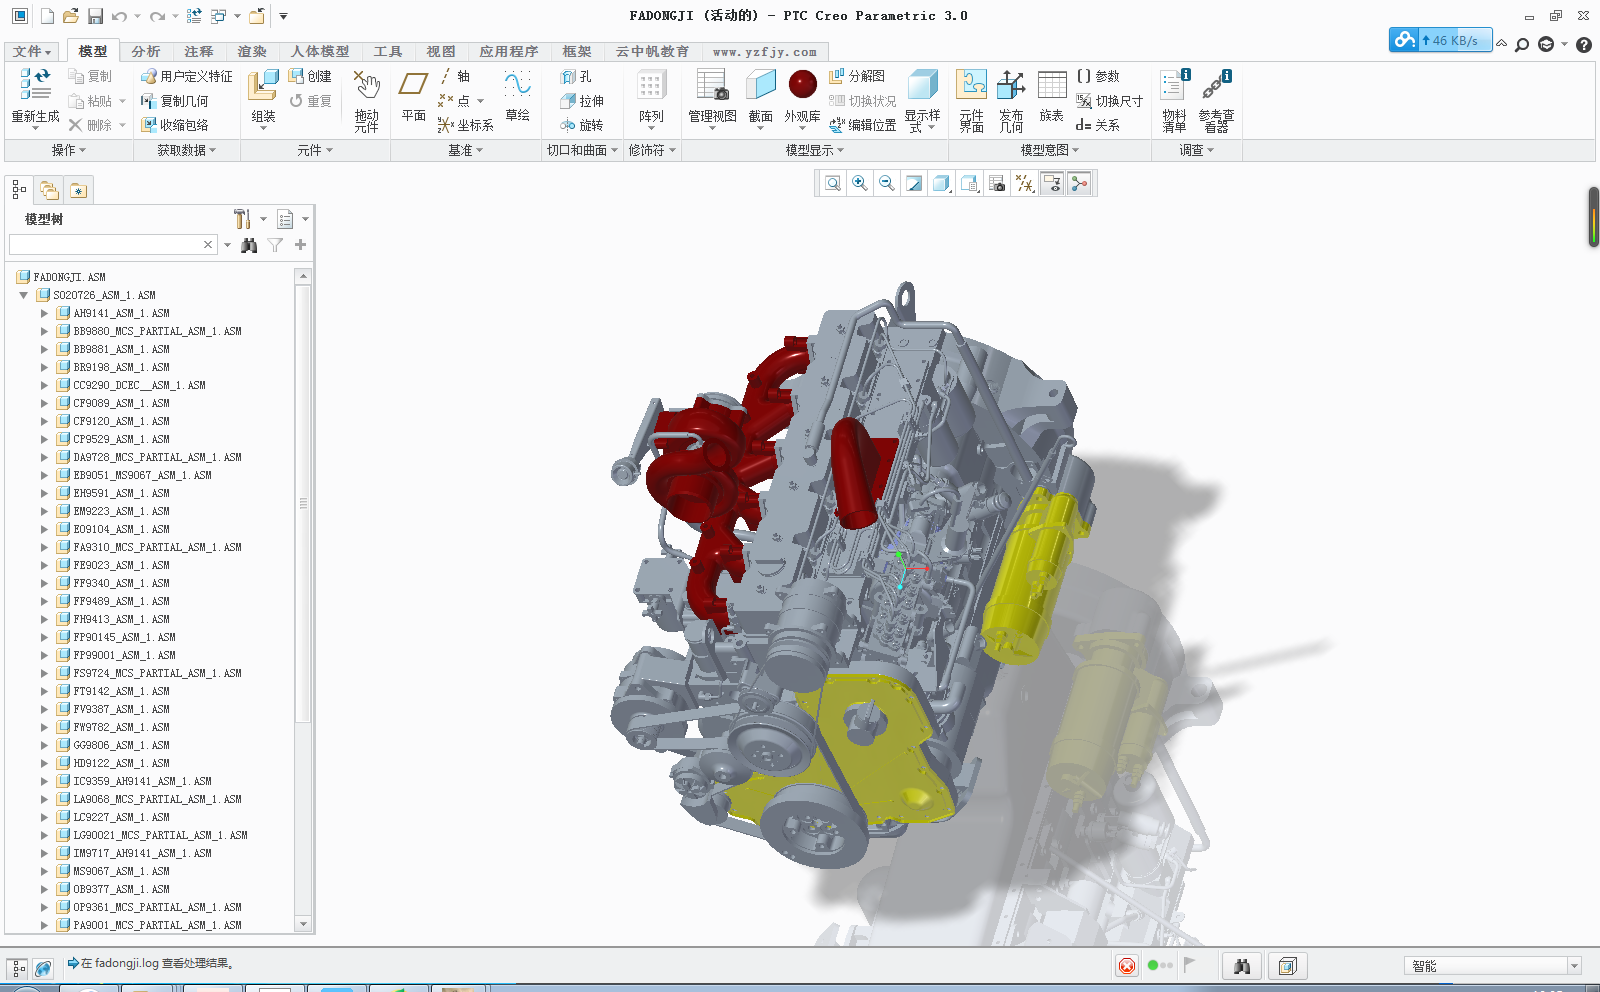This screenshot has height=992, width=1600.
Task: Create a datum plane with 平面 tool
Action: (x=412, y=95)
